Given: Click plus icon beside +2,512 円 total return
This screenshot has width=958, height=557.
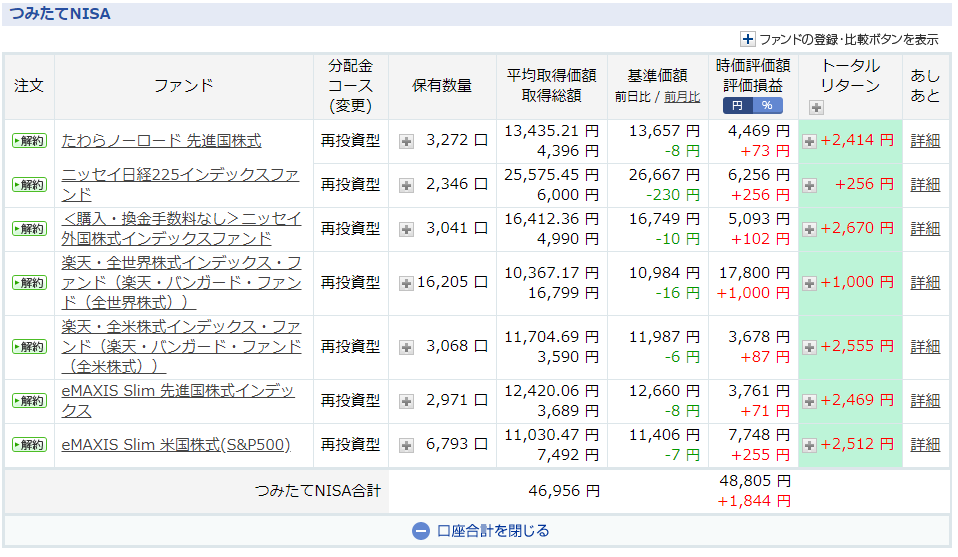Looking at the screenshot, I should tap(809, 445).
